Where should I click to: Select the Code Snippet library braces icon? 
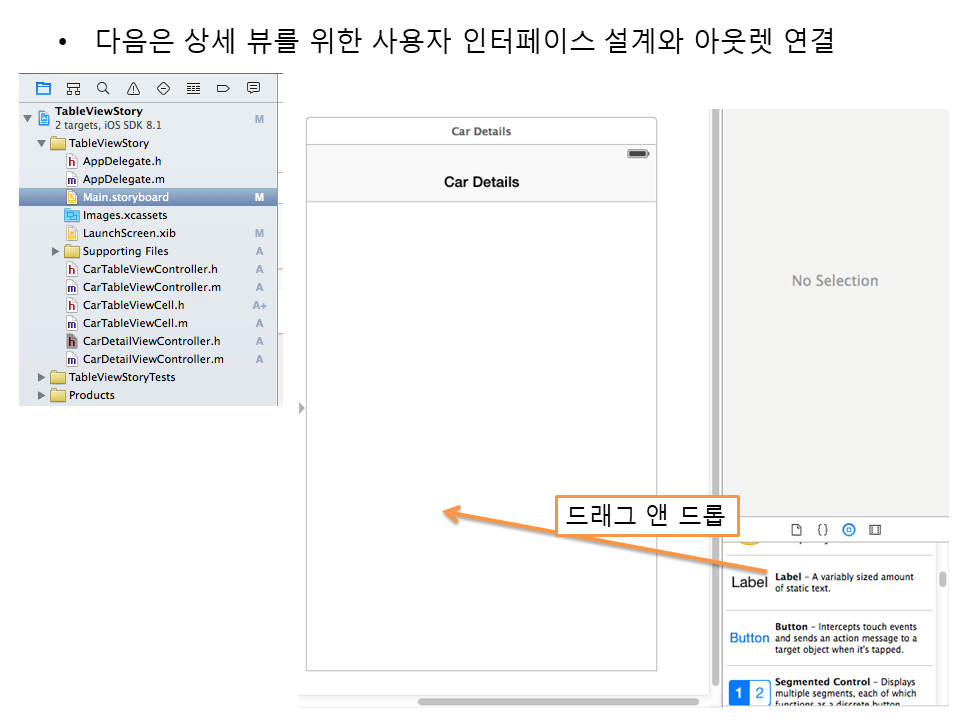pos(823,529)
